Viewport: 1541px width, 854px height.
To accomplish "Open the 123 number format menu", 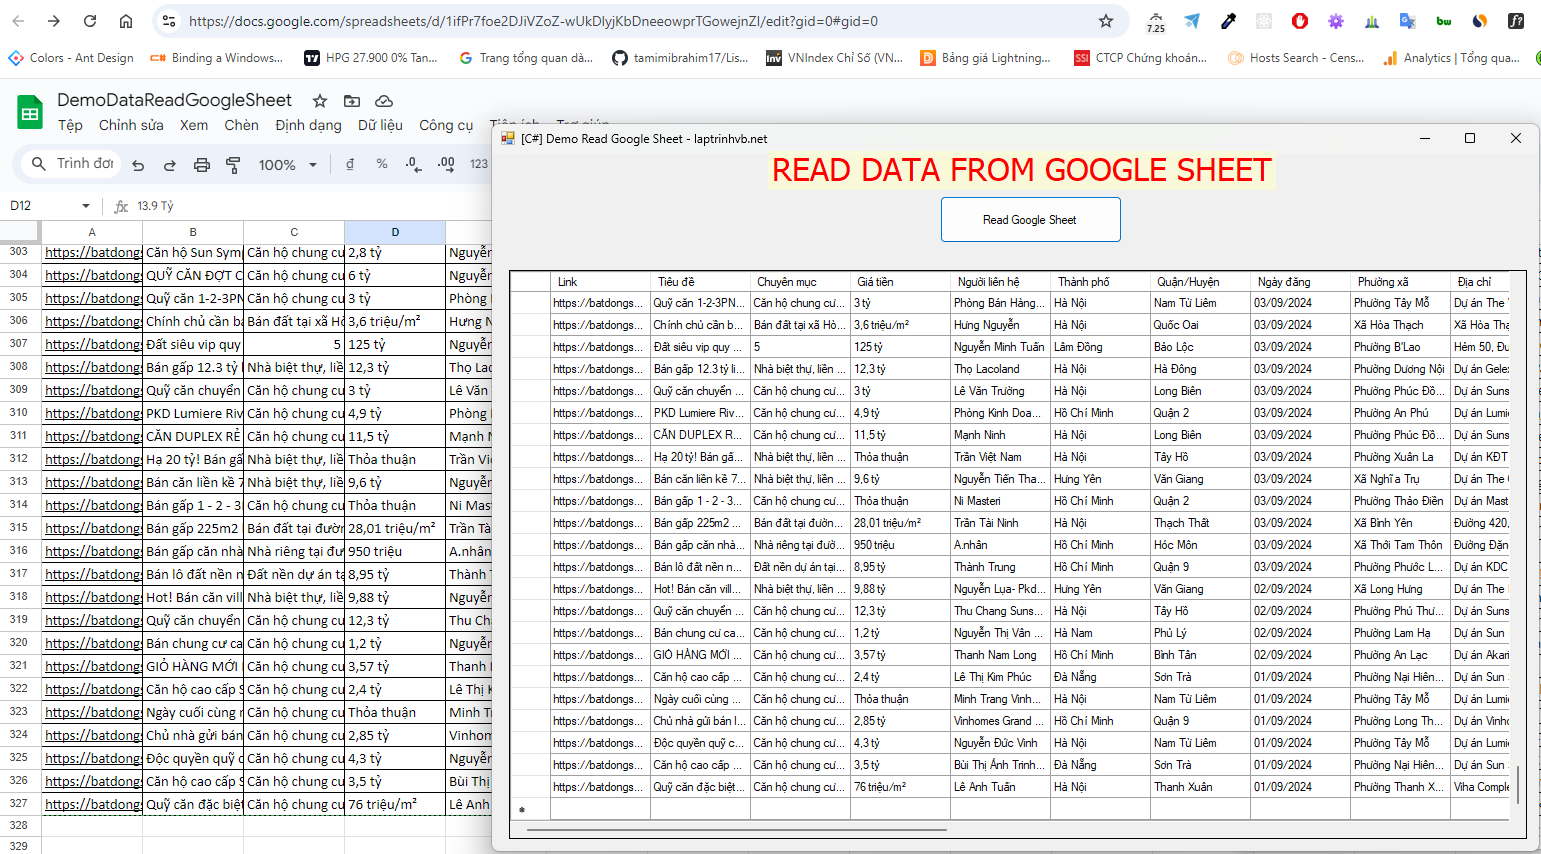I will [x=479, y=164].
